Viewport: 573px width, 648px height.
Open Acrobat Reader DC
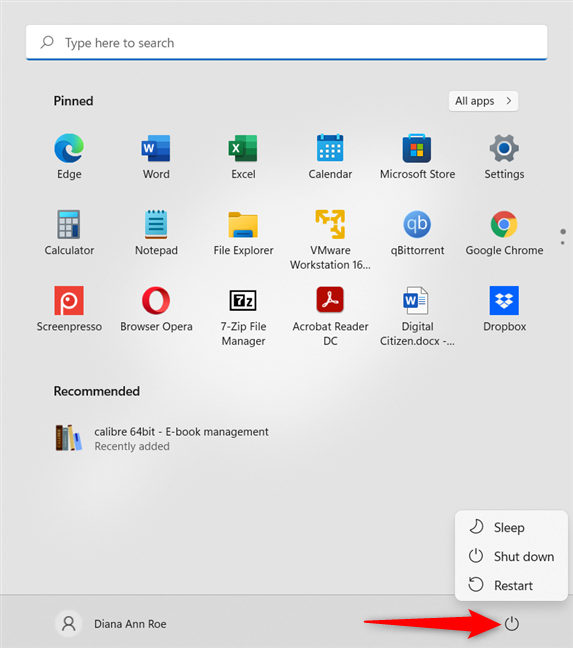[x=330, y=316]
